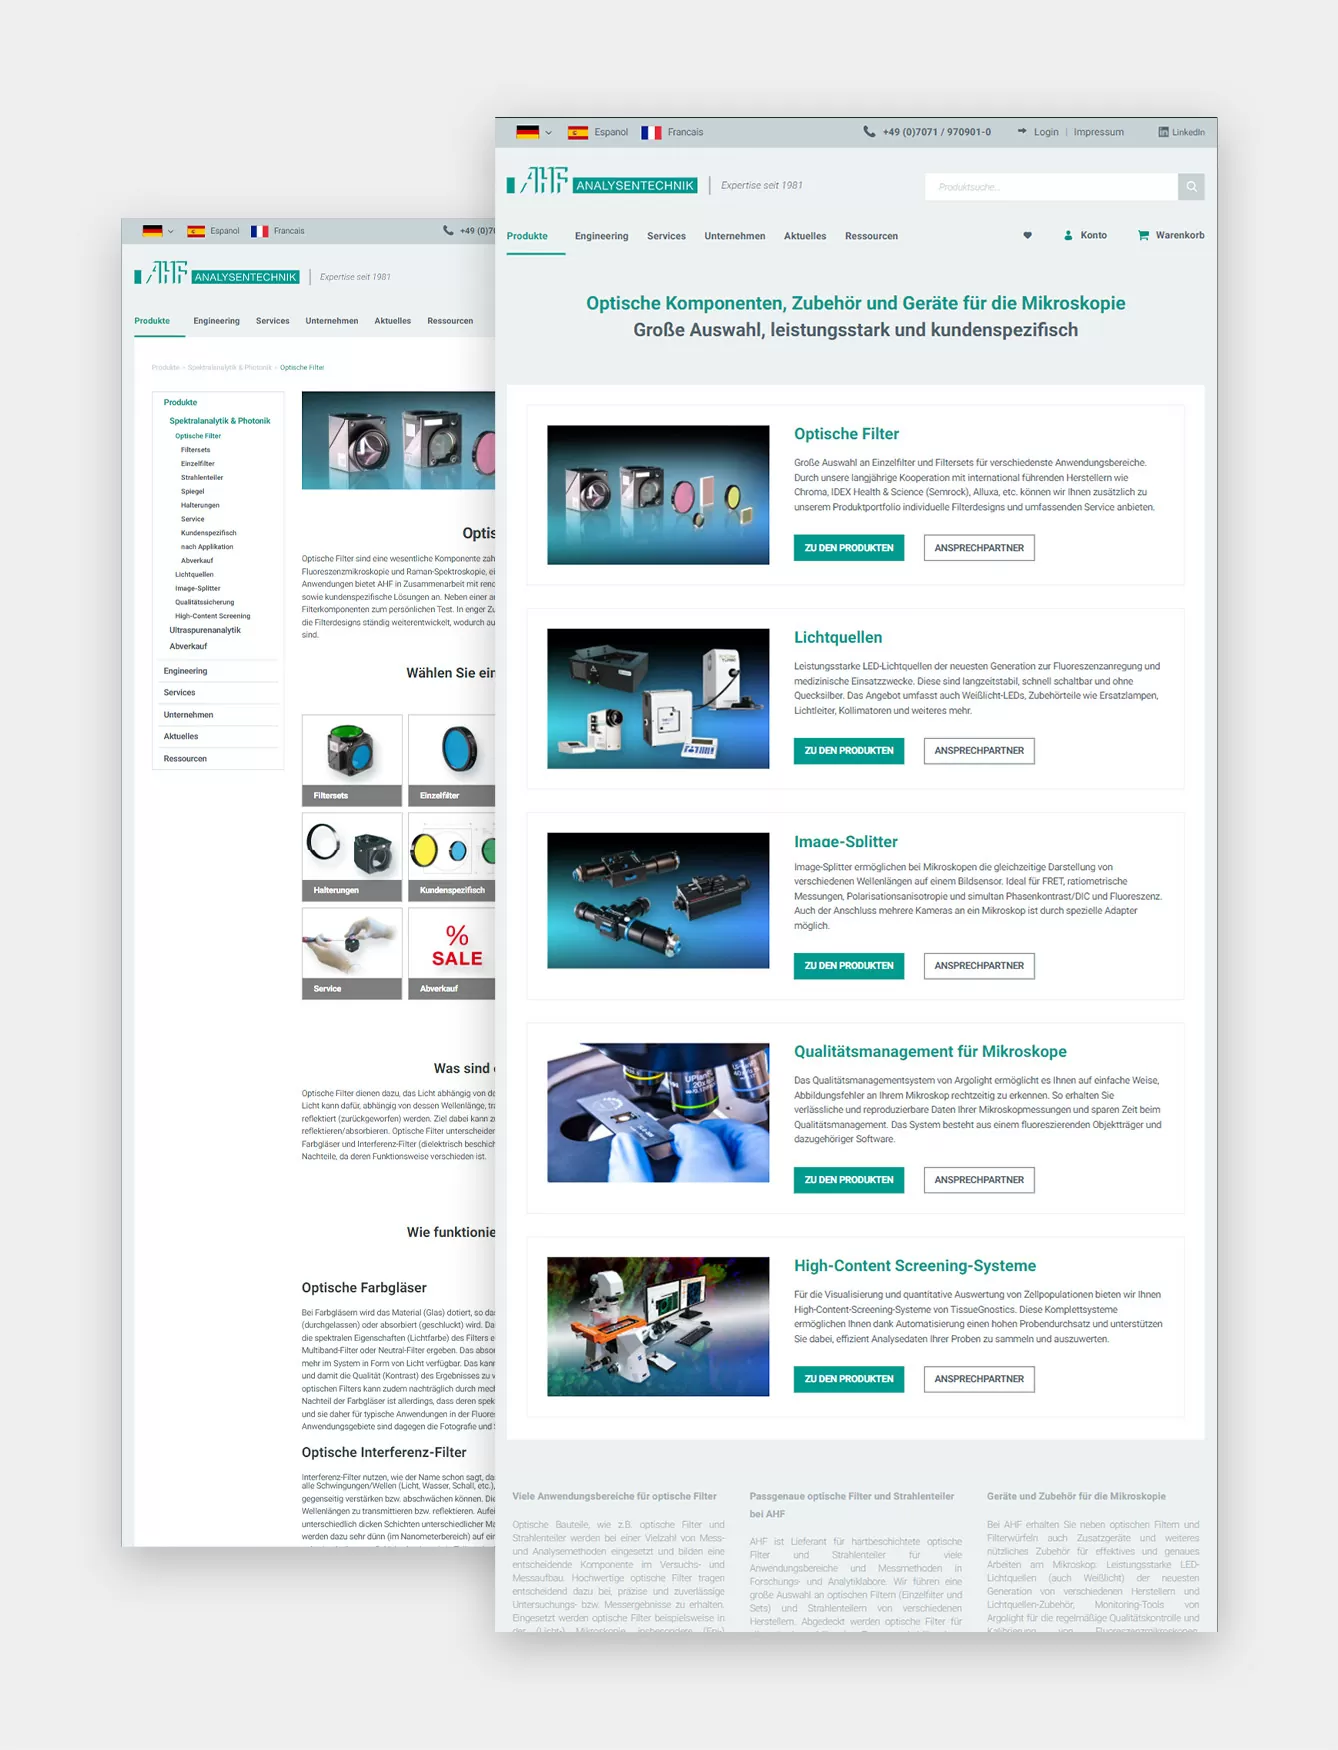
Task: Click the search magnifier icon
Action: [x=1191, y=187]
